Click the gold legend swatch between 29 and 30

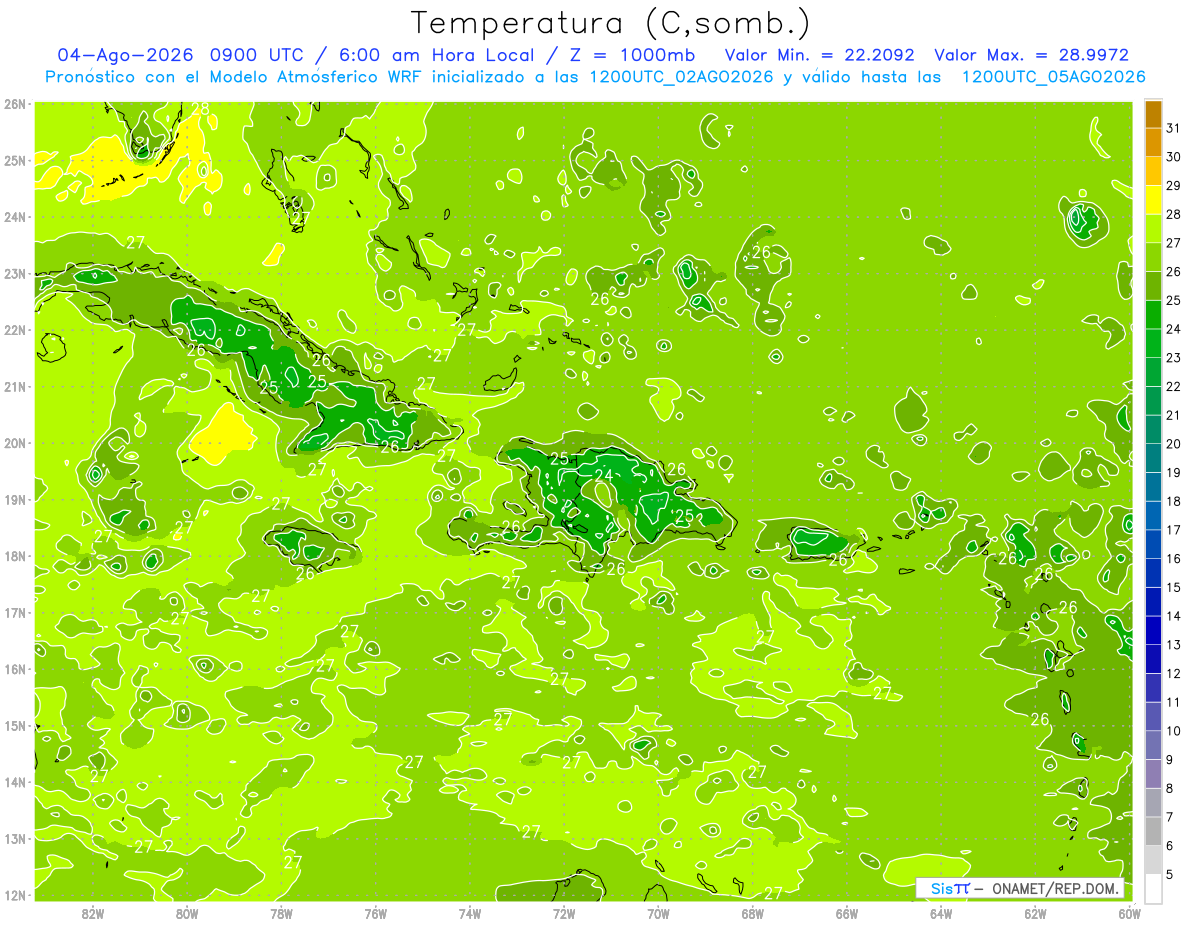point(1153,171)
